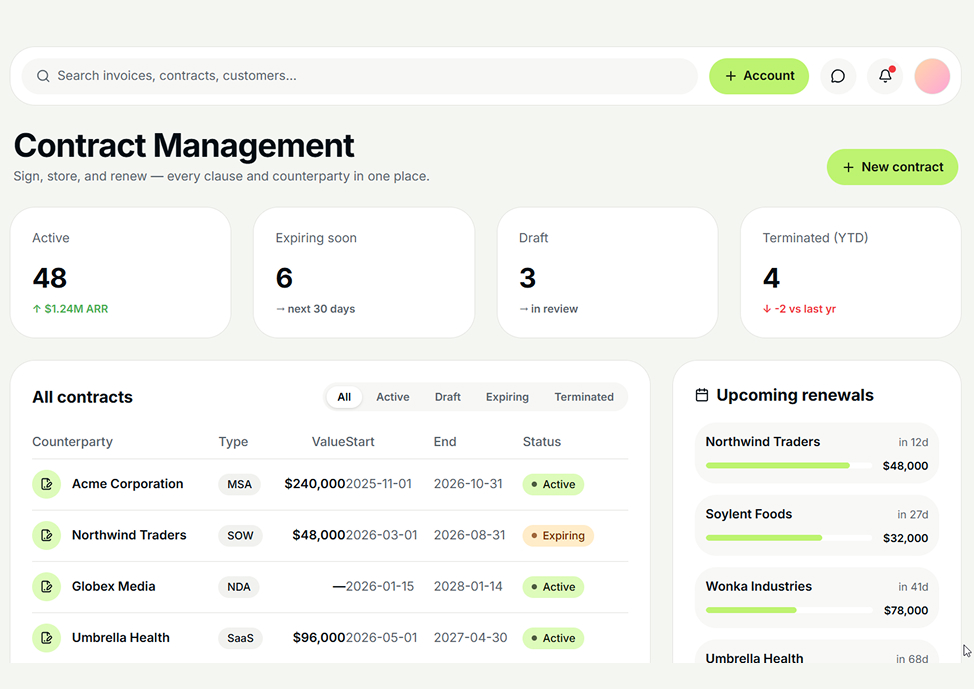
Task: Select the All filter tab
Action: click(344, 397)
